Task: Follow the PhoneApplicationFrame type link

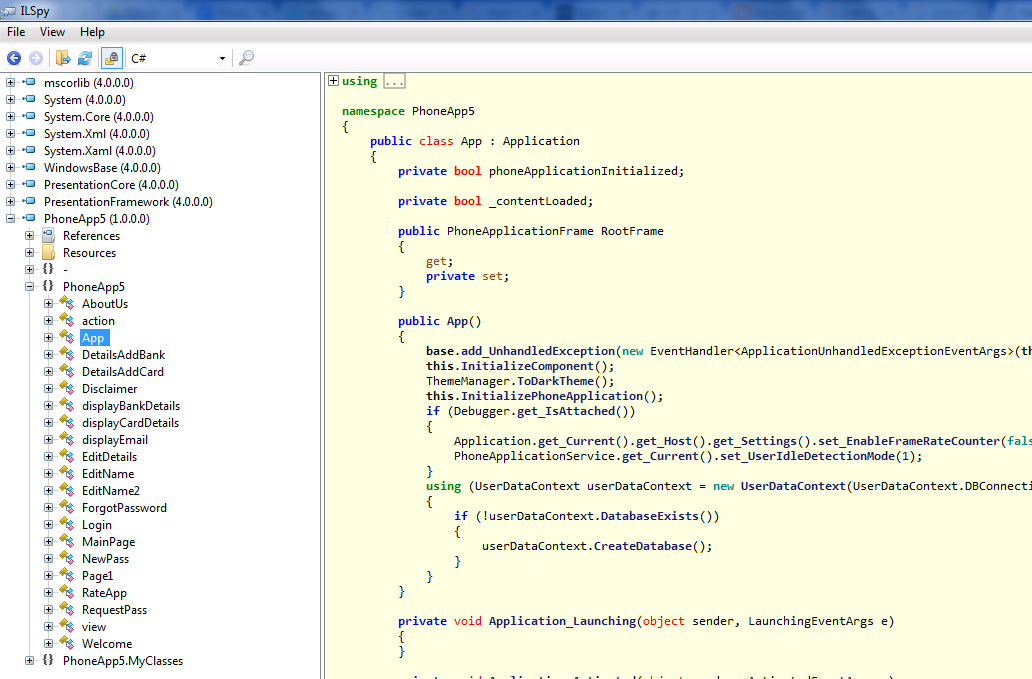Action: [520, 231]
